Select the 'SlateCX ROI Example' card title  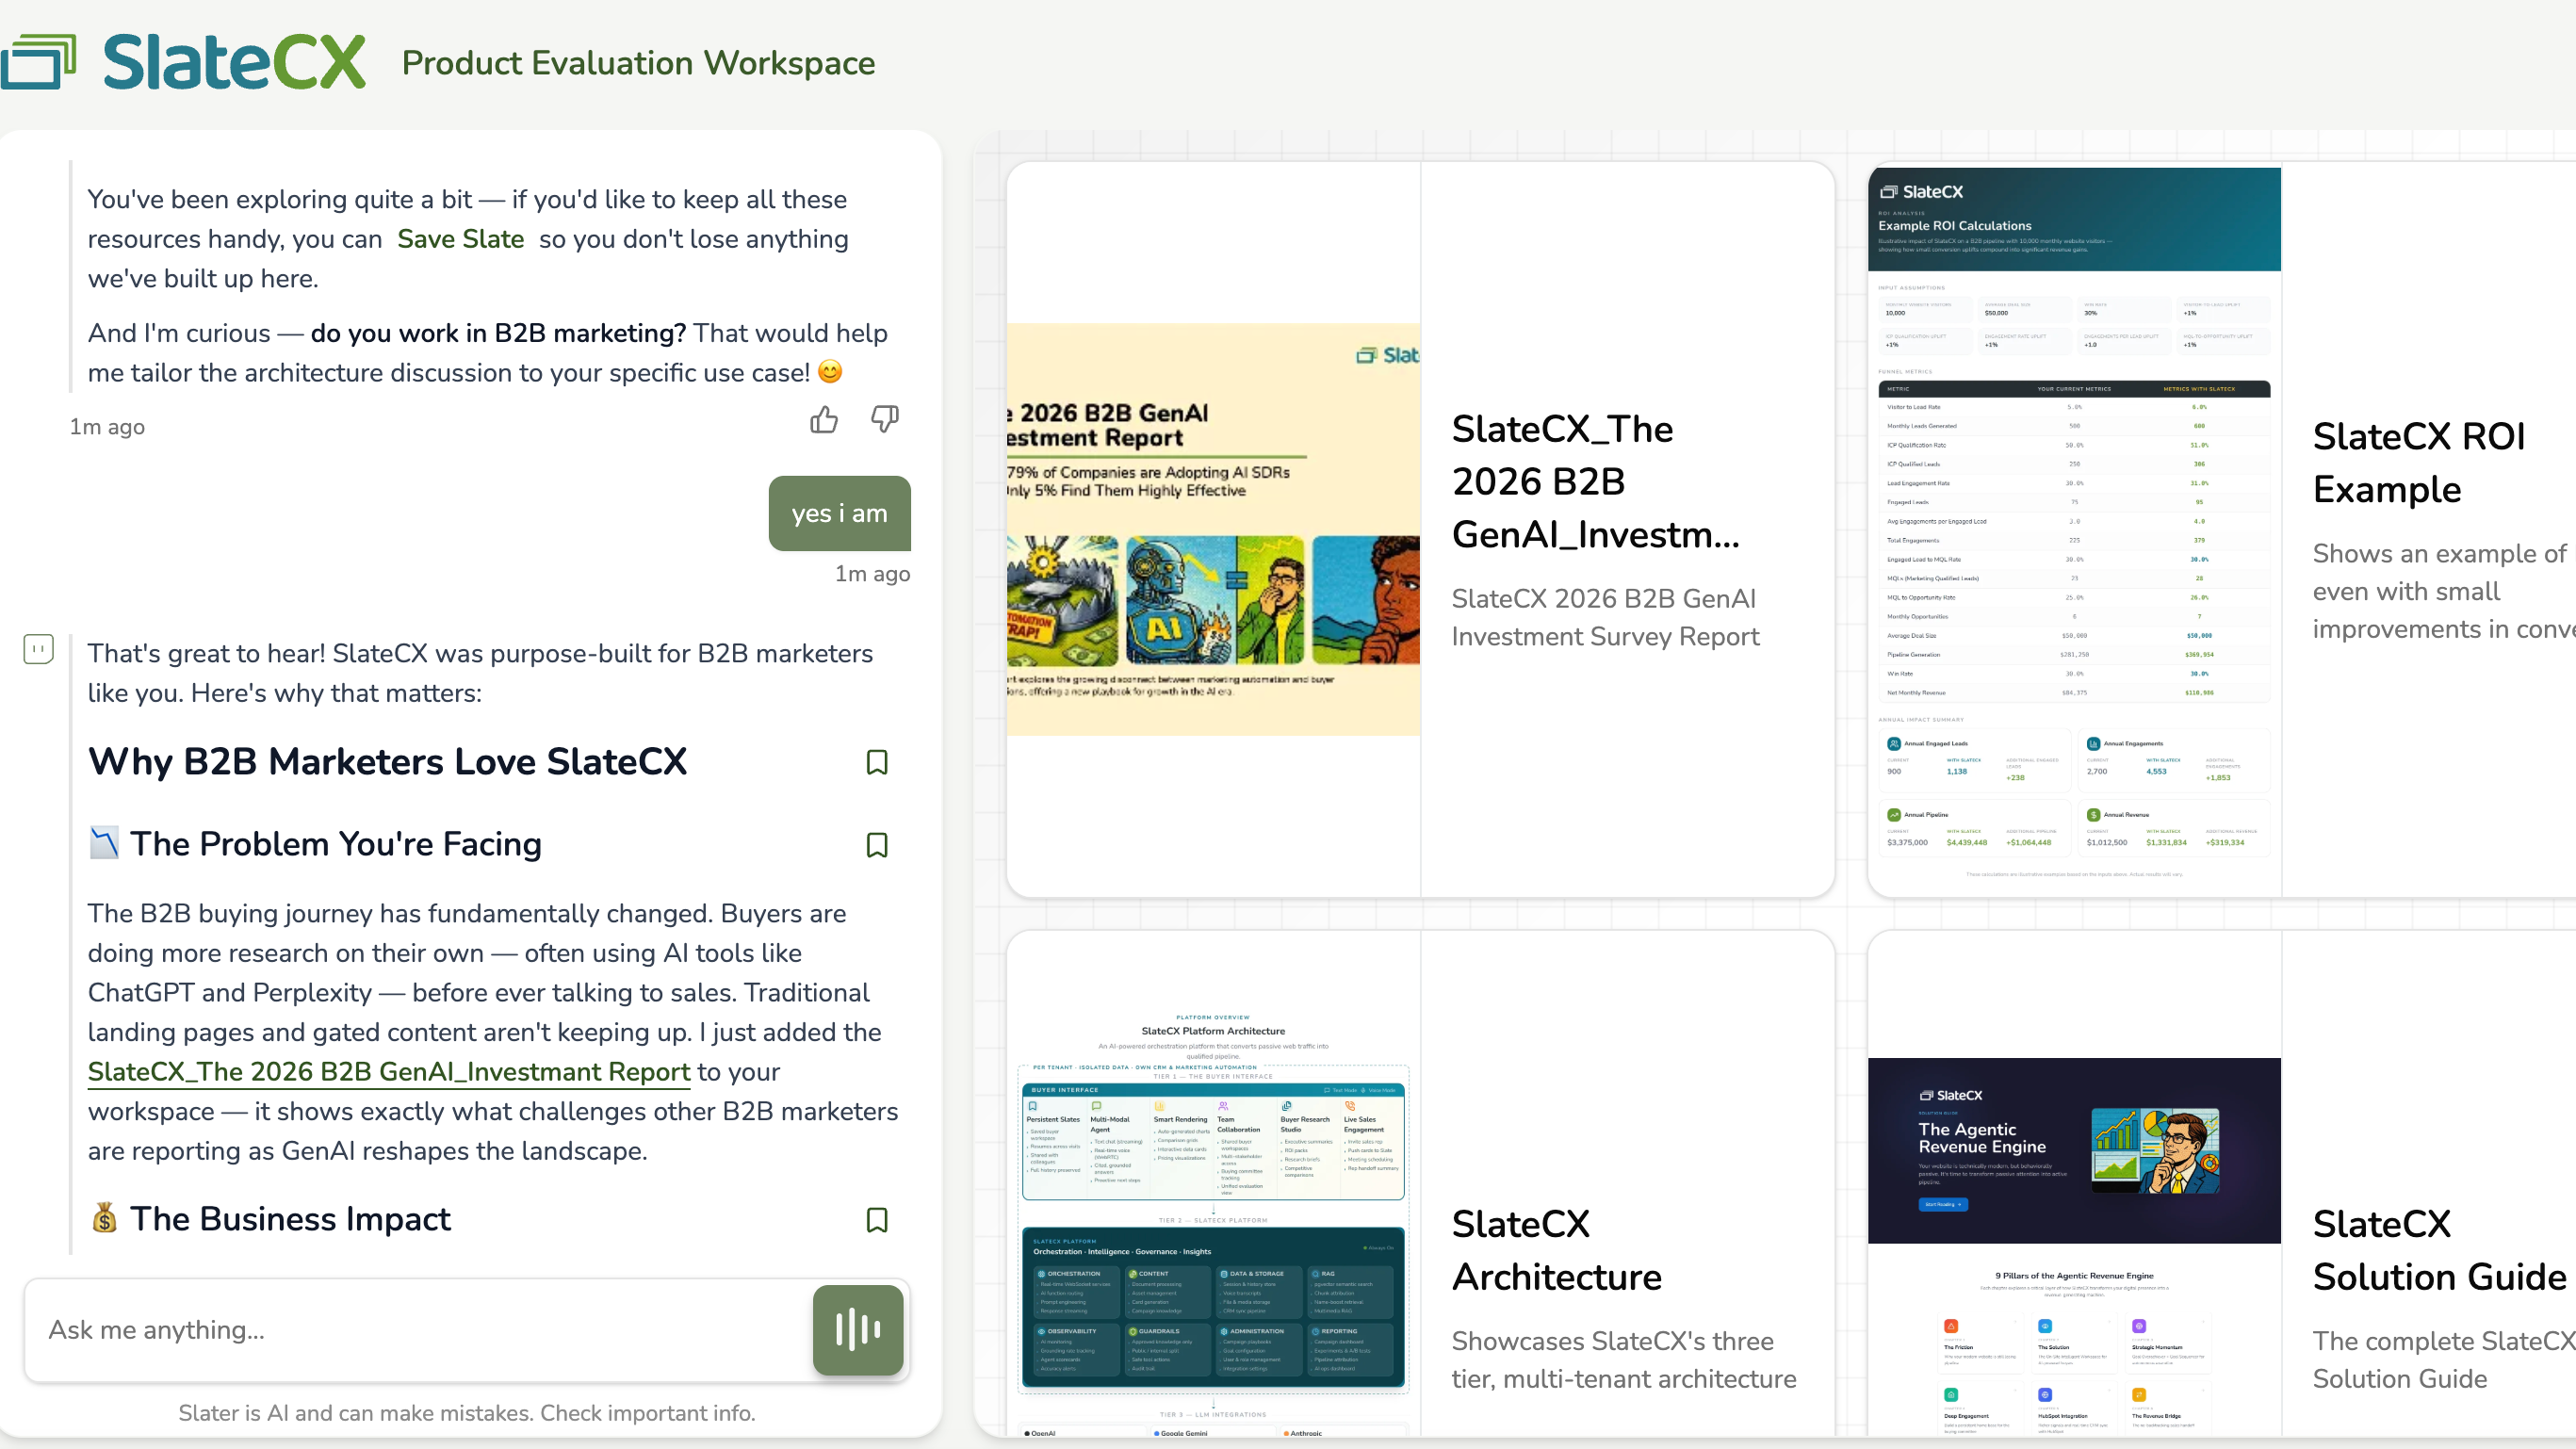click(2419, 463)
